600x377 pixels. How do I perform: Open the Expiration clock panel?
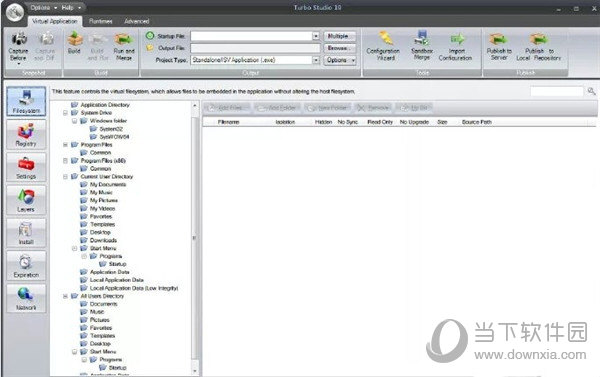[x=26, y=266]
